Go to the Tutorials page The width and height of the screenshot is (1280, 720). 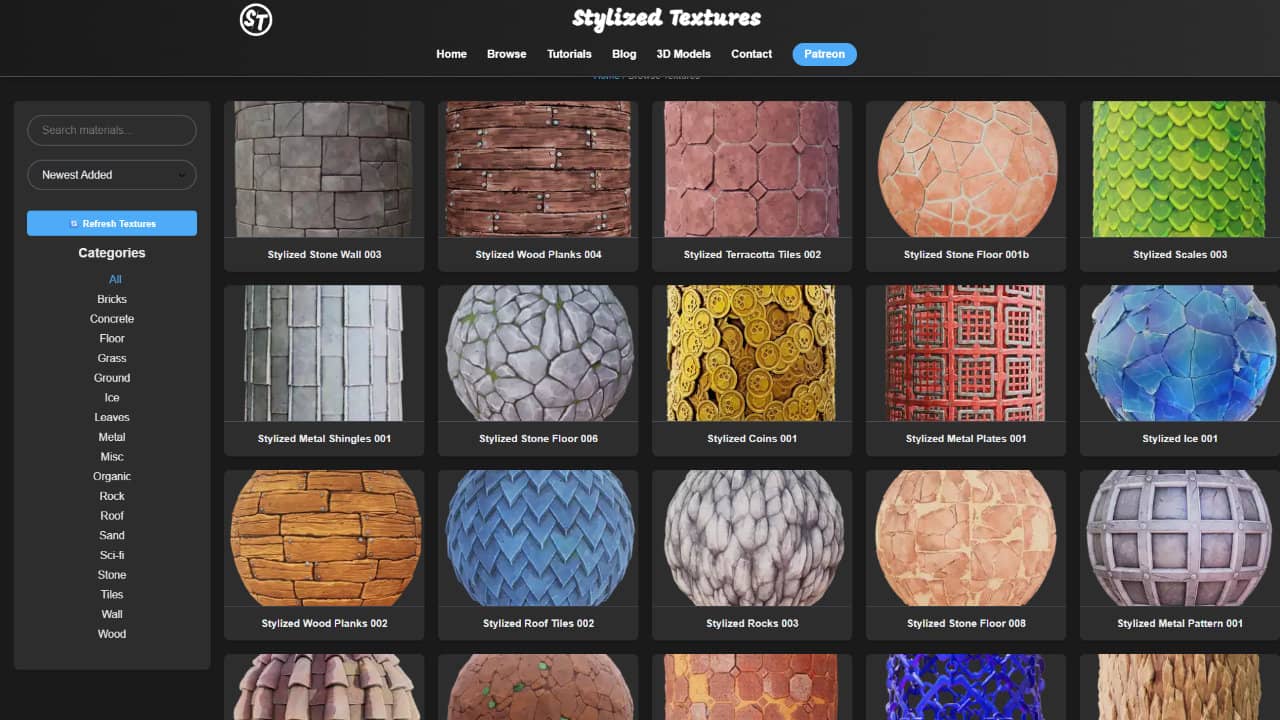(x=569, y=54)
